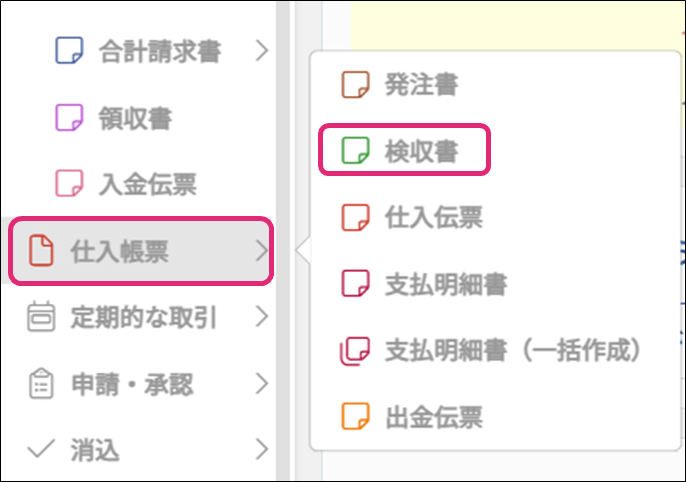Open the 仕入伝票 submenu entry
The height and width of the screenshot is (482, 686).
coord(433,218)
